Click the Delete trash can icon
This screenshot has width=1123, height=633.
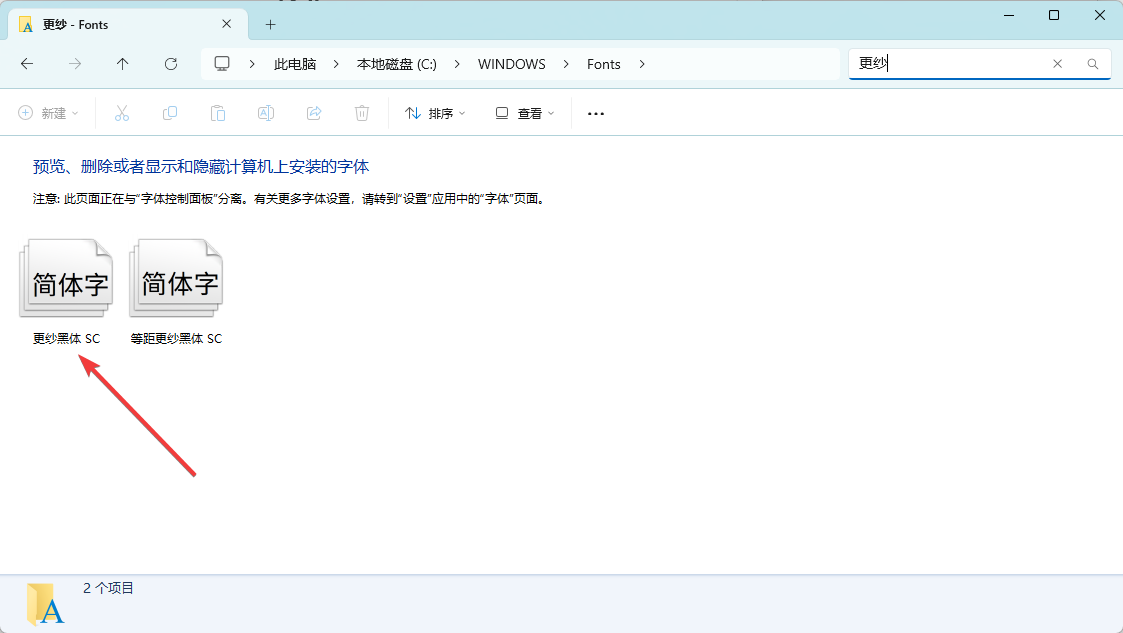point(362,114)
